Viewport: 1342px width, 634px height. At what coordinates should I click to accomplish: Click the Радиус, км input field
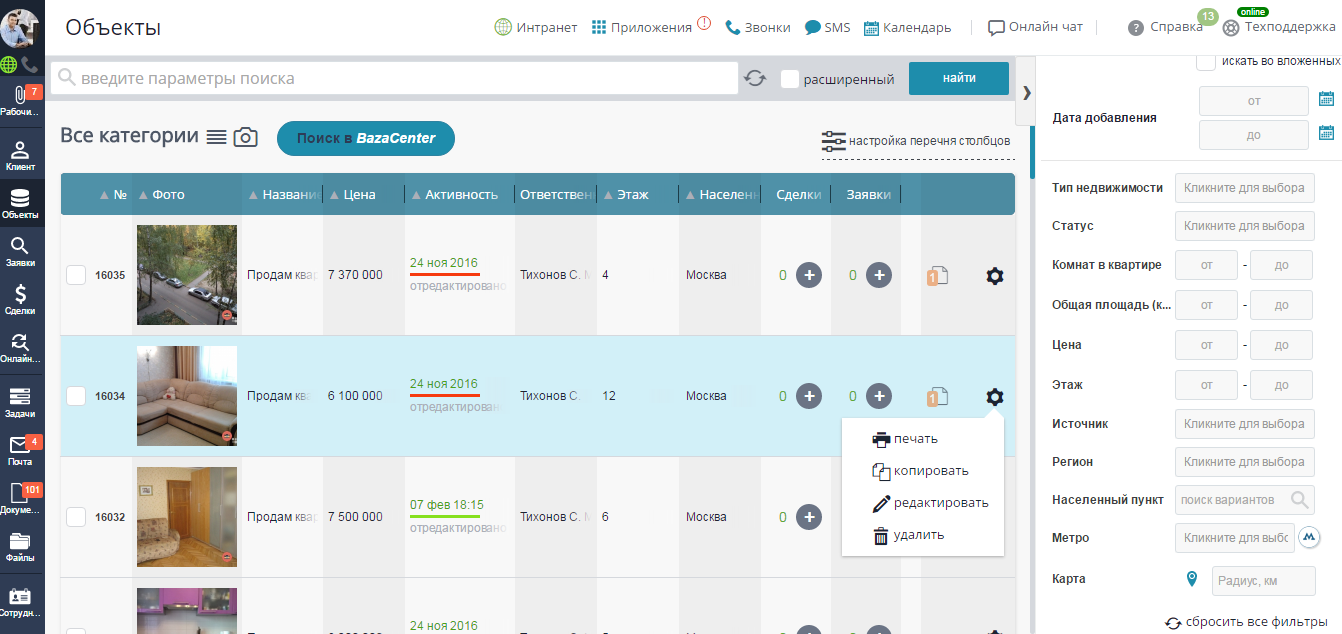click(x=1263, y=580)
